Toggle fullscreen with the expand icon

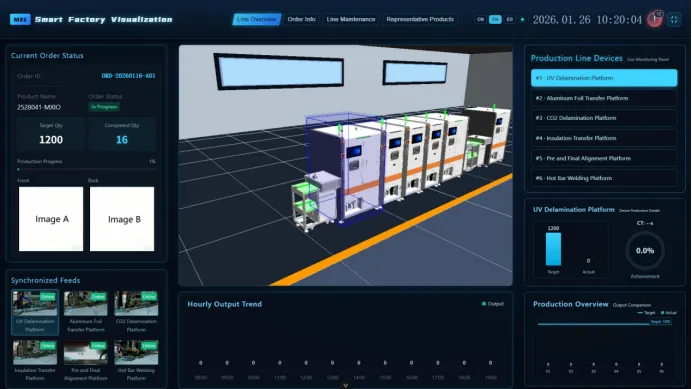[x=674, y=19]
